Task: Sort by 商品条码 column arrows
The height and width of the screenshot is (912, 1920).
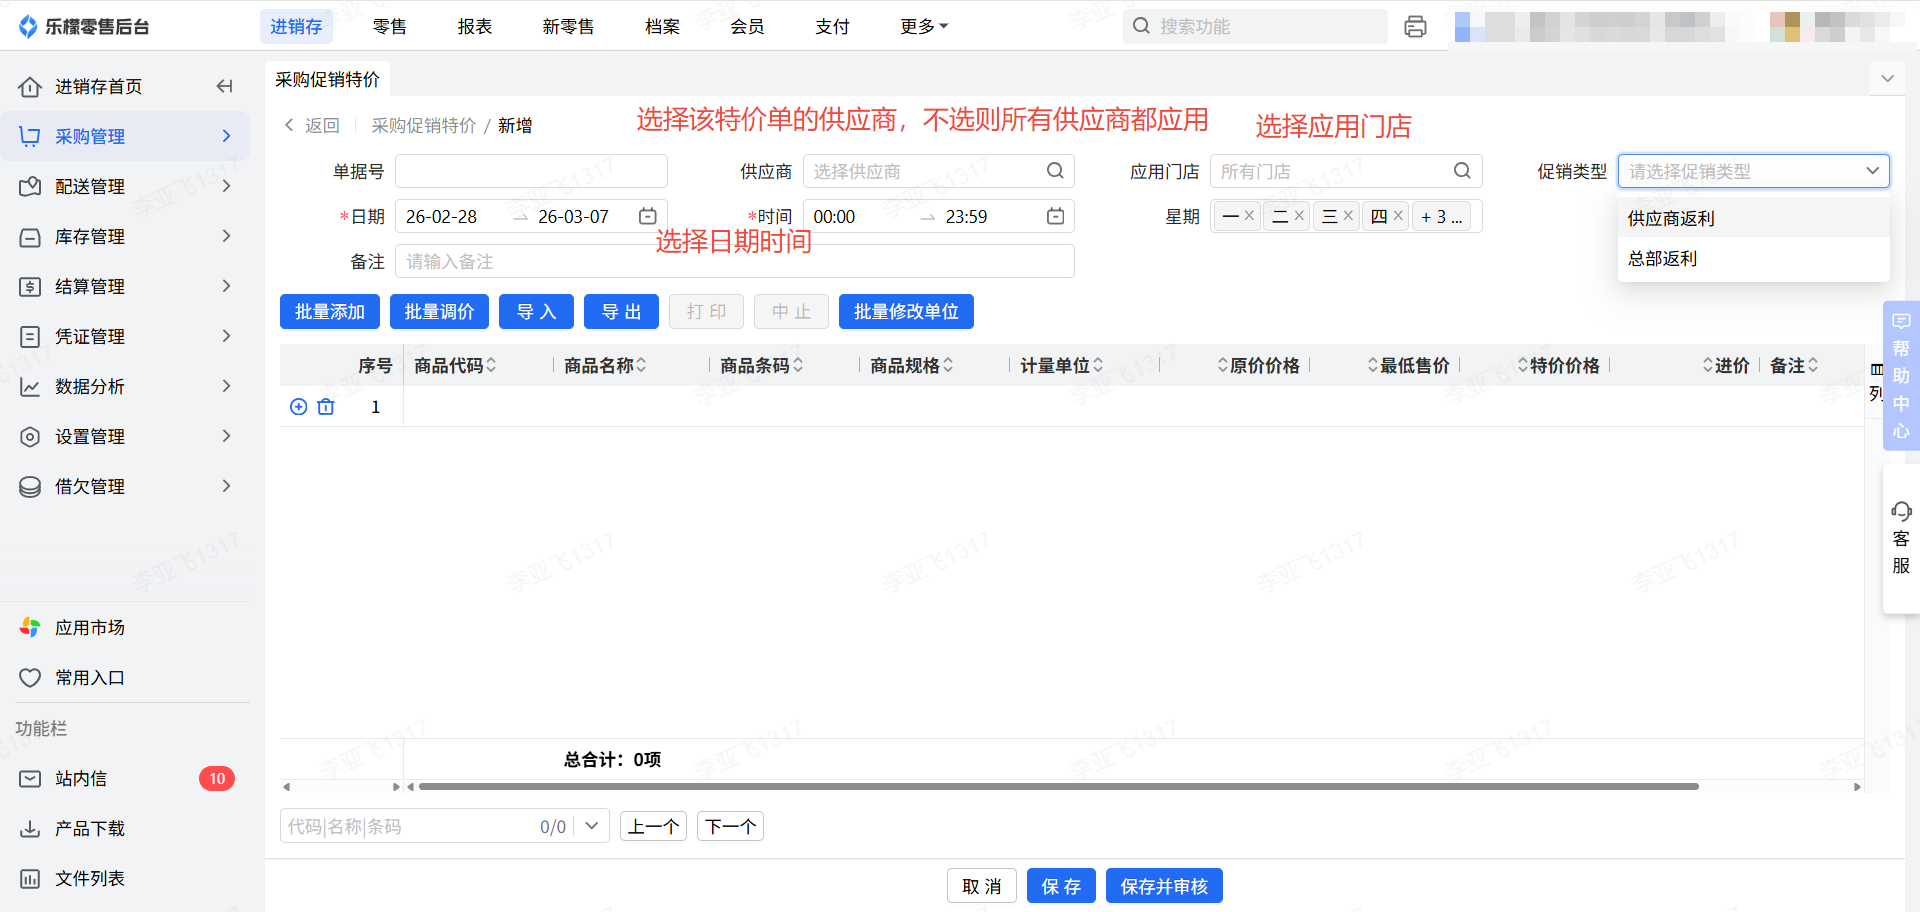Action: tap(798, 365)
